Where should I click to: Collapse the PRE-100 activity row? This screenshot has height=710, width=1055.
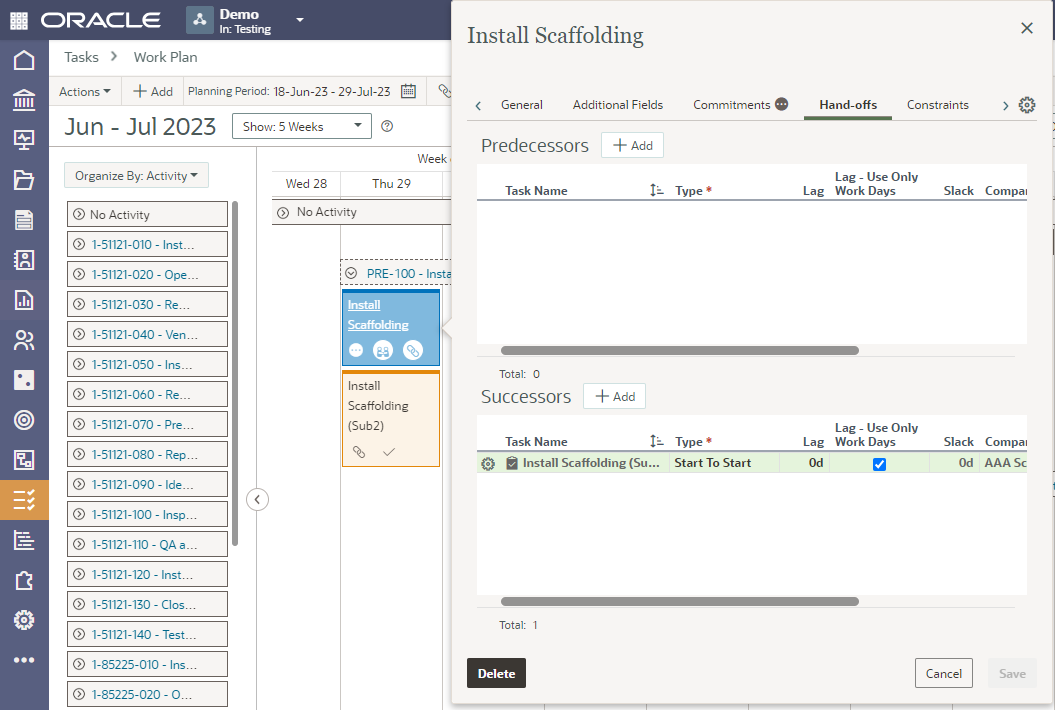351,273
